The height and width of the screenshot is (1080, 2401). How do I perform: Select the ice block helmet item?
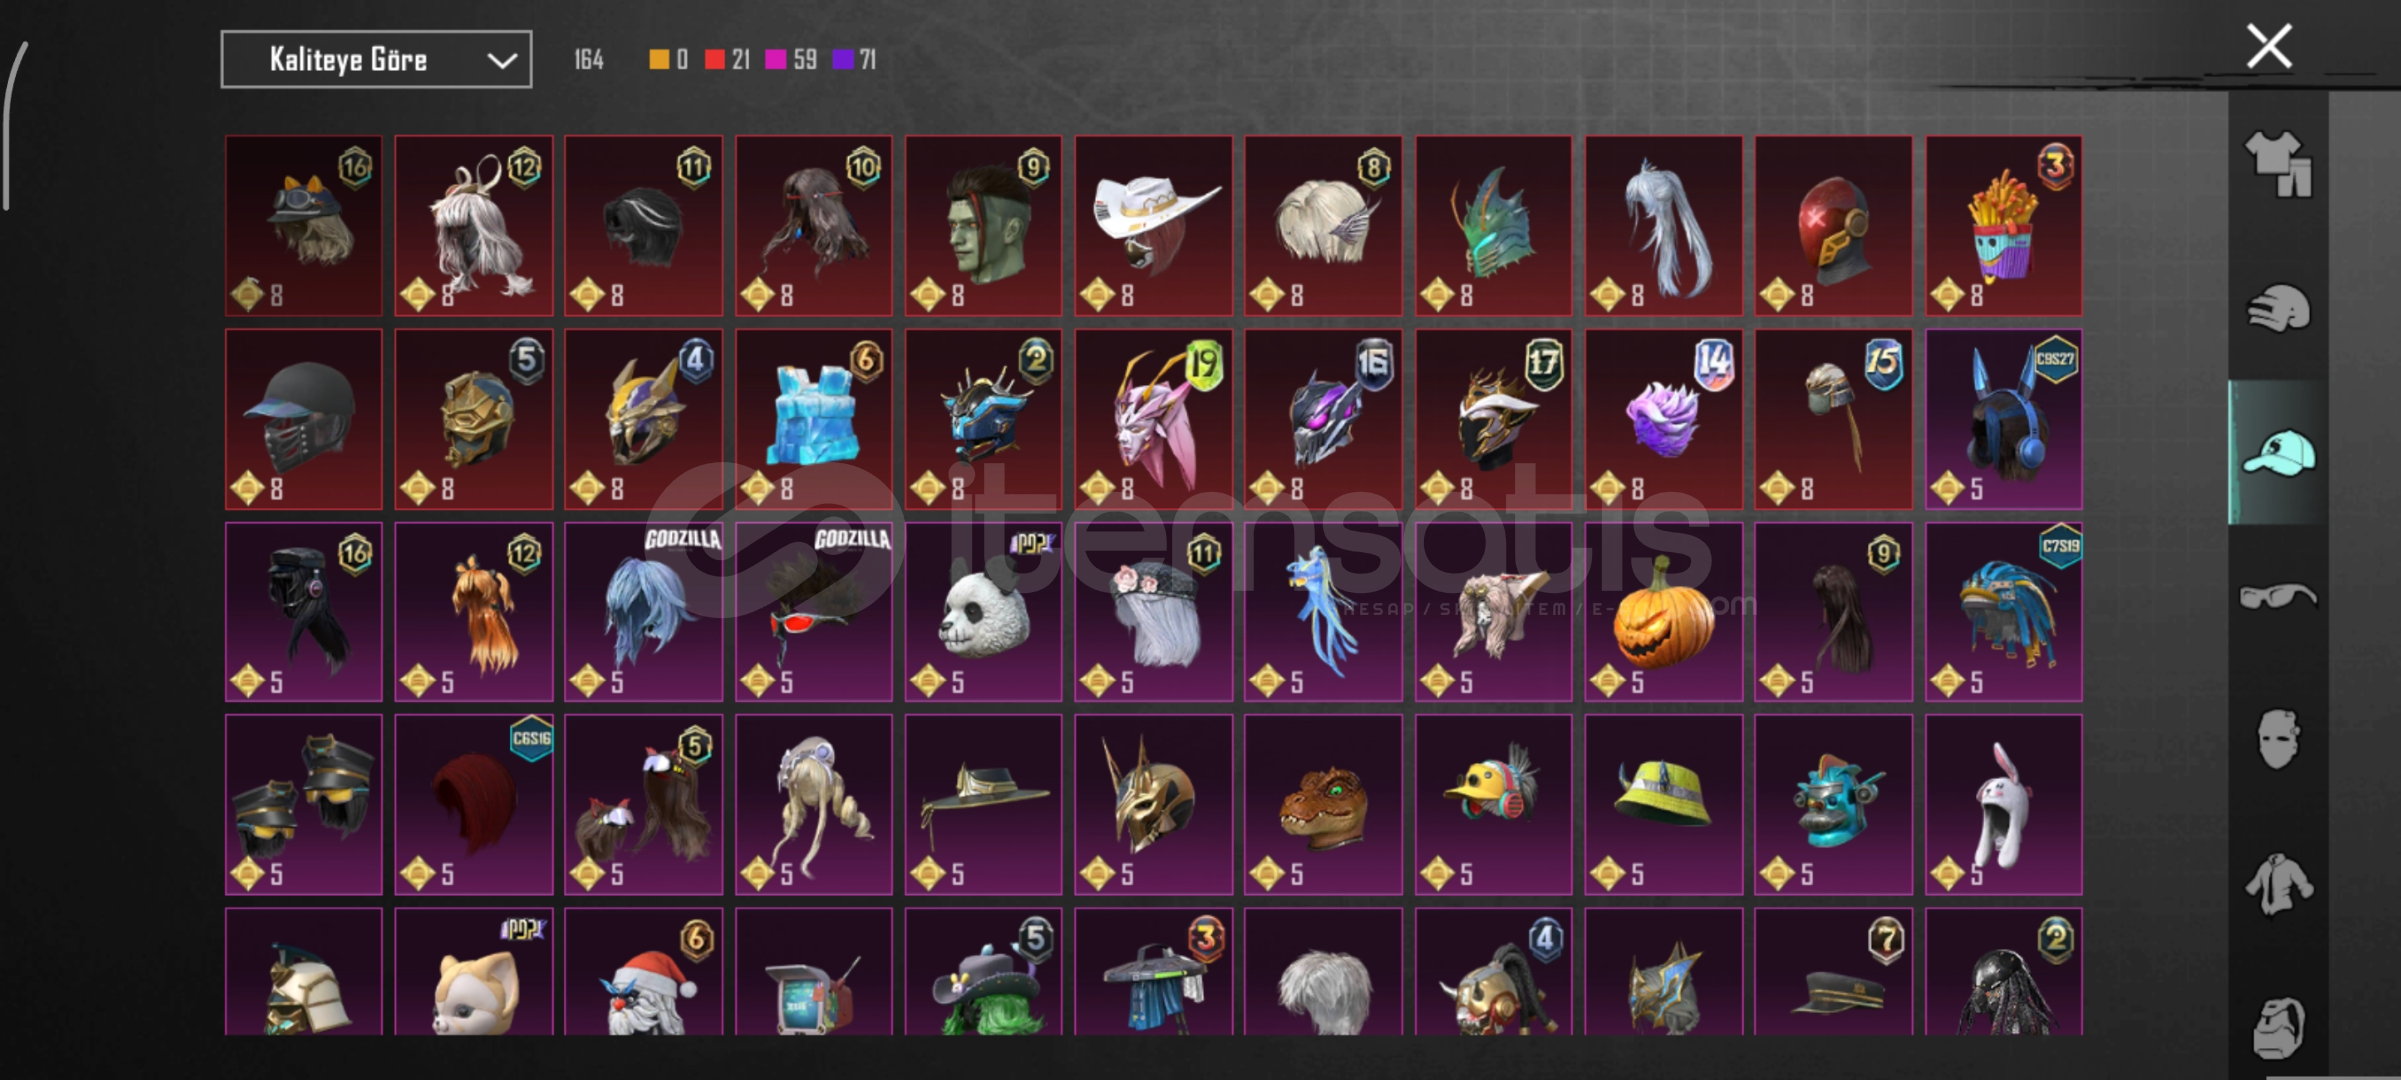click(814, 419)
